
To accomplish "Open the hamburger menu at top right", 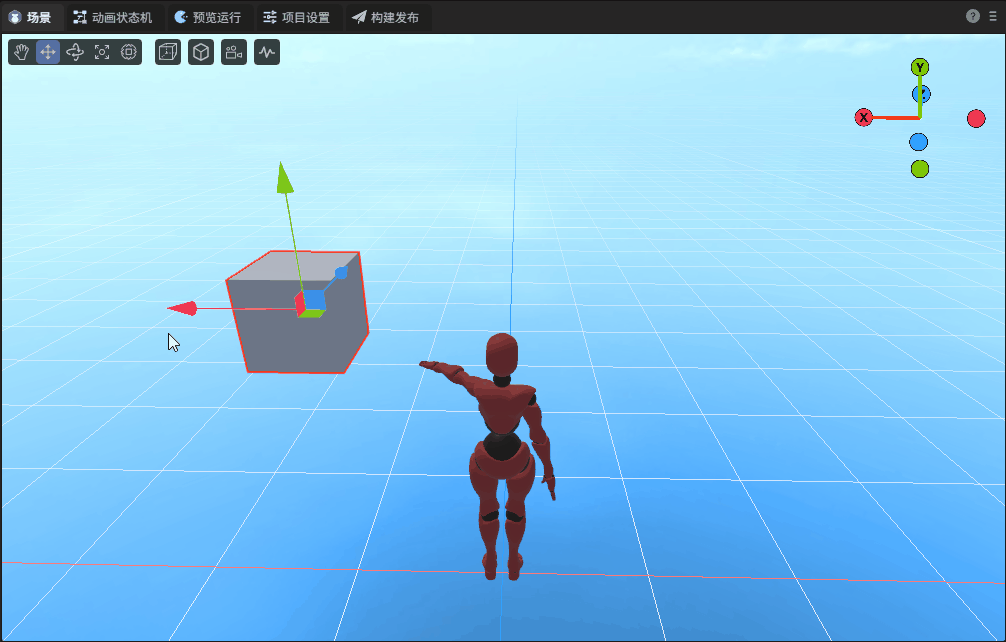I will point(993,17).
